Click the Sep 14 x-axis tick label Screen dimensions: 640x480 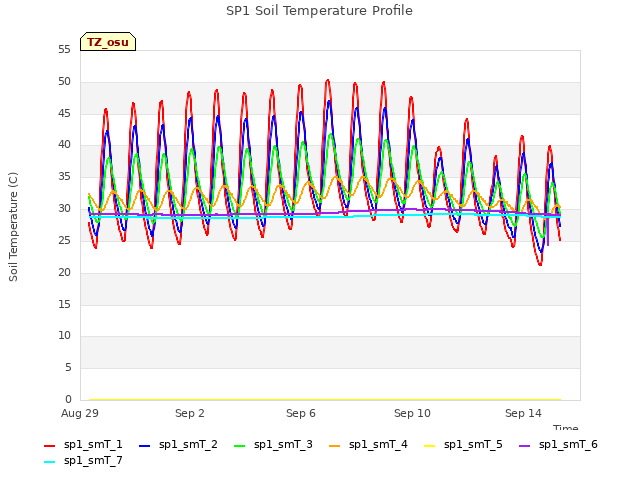coord(523,413)
